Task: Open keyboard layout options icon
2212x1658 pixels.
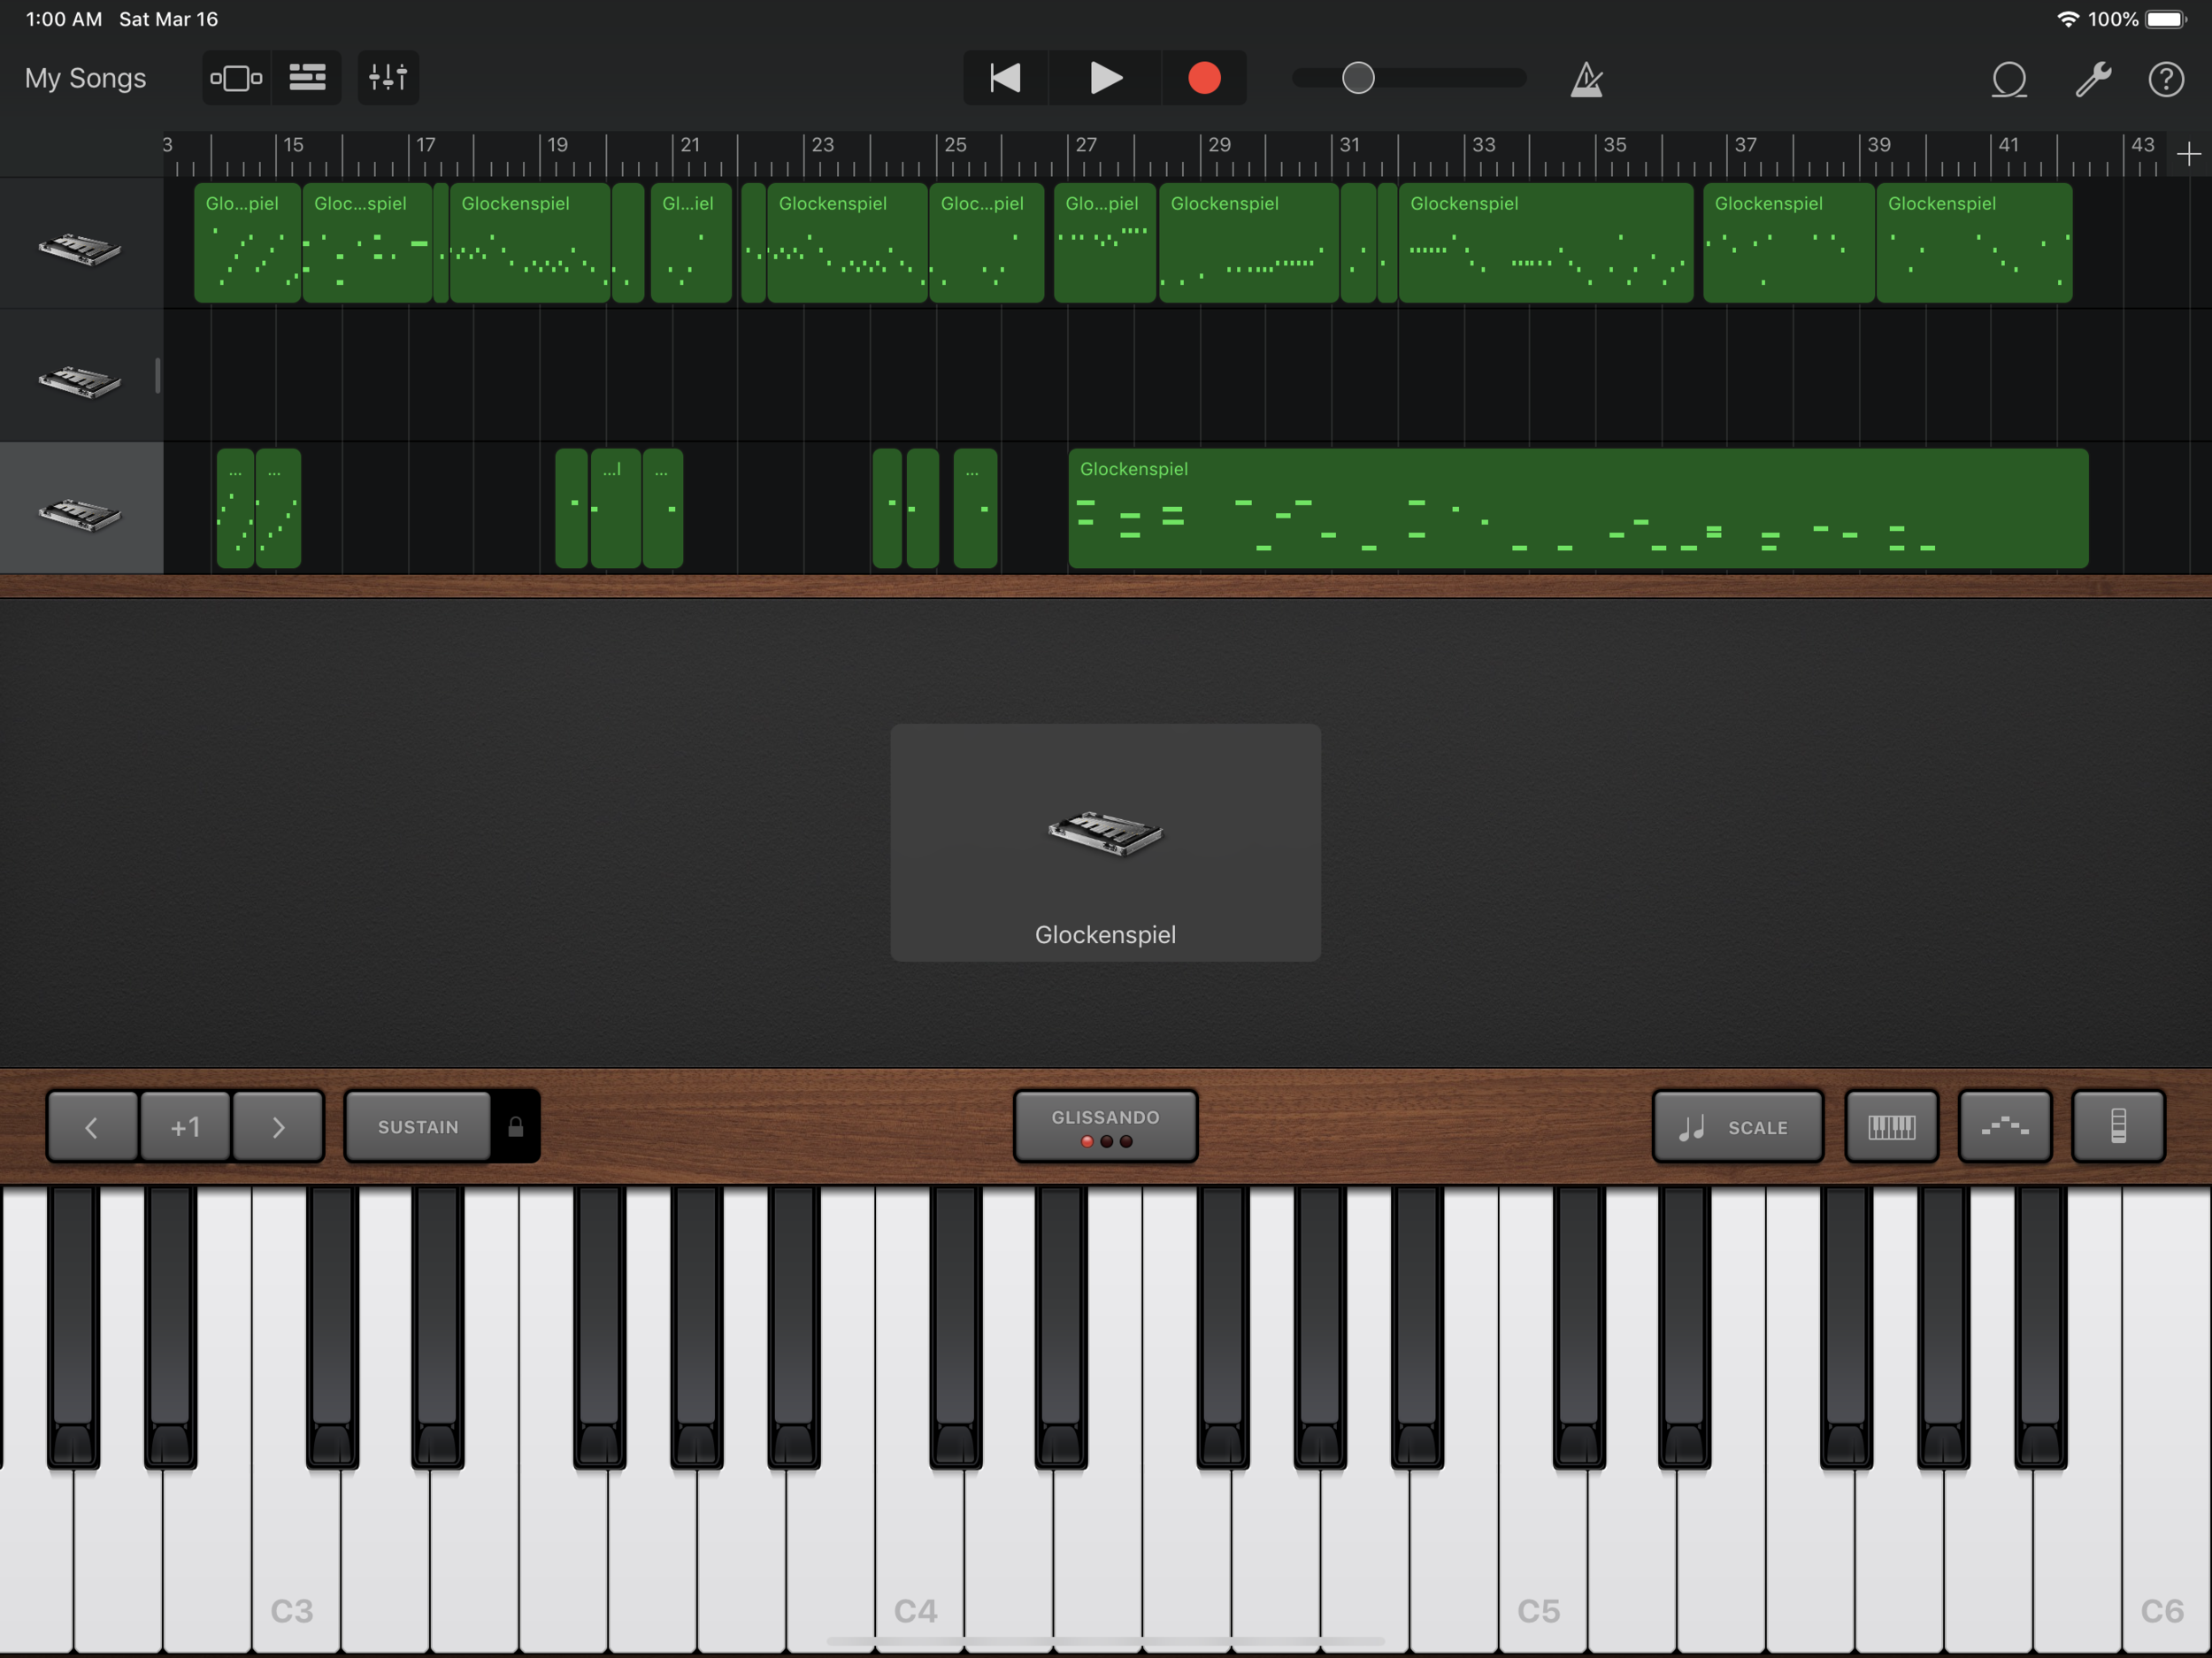Action: pyautogui.click(x=1891, y=1127)
